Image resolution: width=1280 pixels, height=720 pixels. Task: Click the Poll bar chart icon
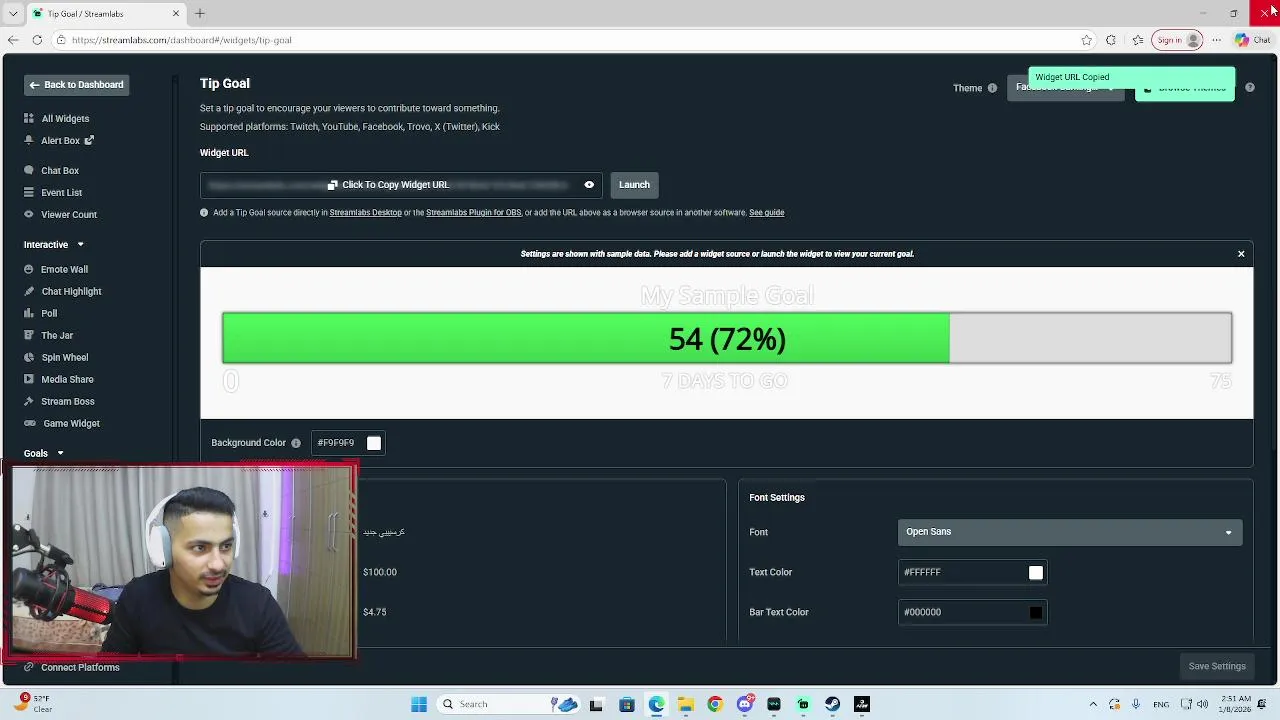click(x=29, y=313)
